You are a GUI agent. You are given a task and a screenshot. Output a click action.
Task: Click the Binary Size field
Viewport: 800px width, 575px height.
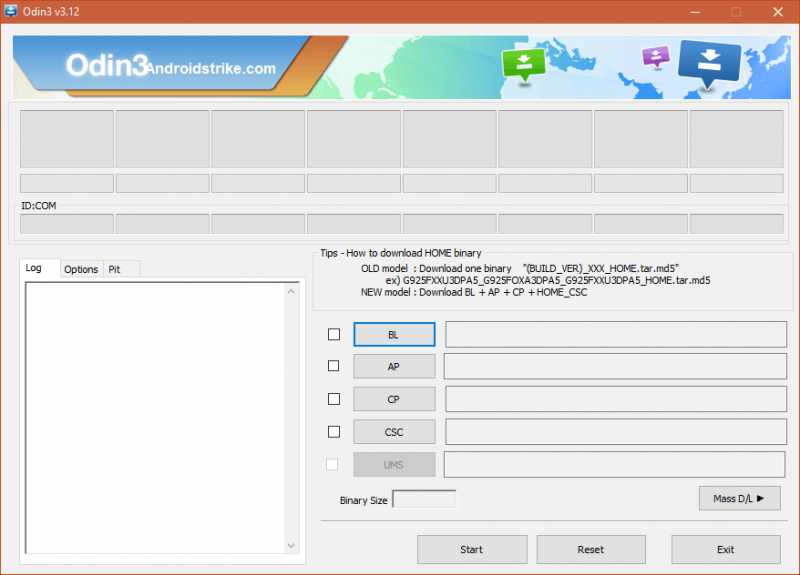coord(424,499)
